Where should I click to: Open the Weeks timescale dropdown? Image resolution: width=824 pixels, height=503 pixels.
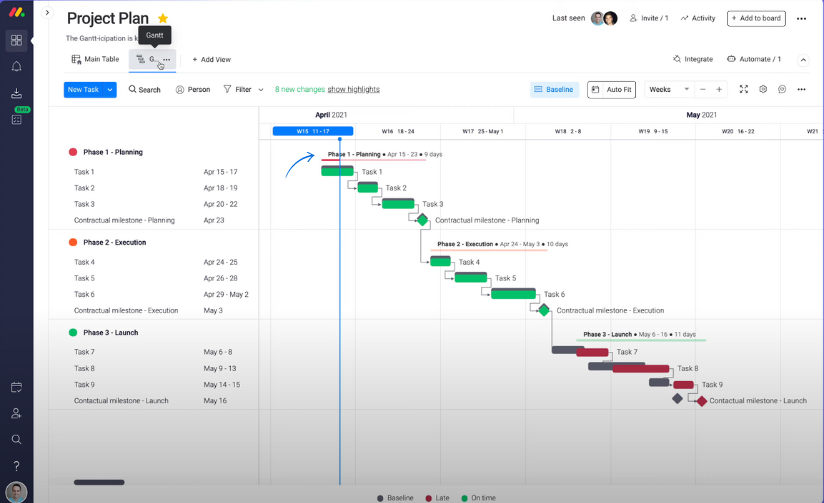pos(669,89)
